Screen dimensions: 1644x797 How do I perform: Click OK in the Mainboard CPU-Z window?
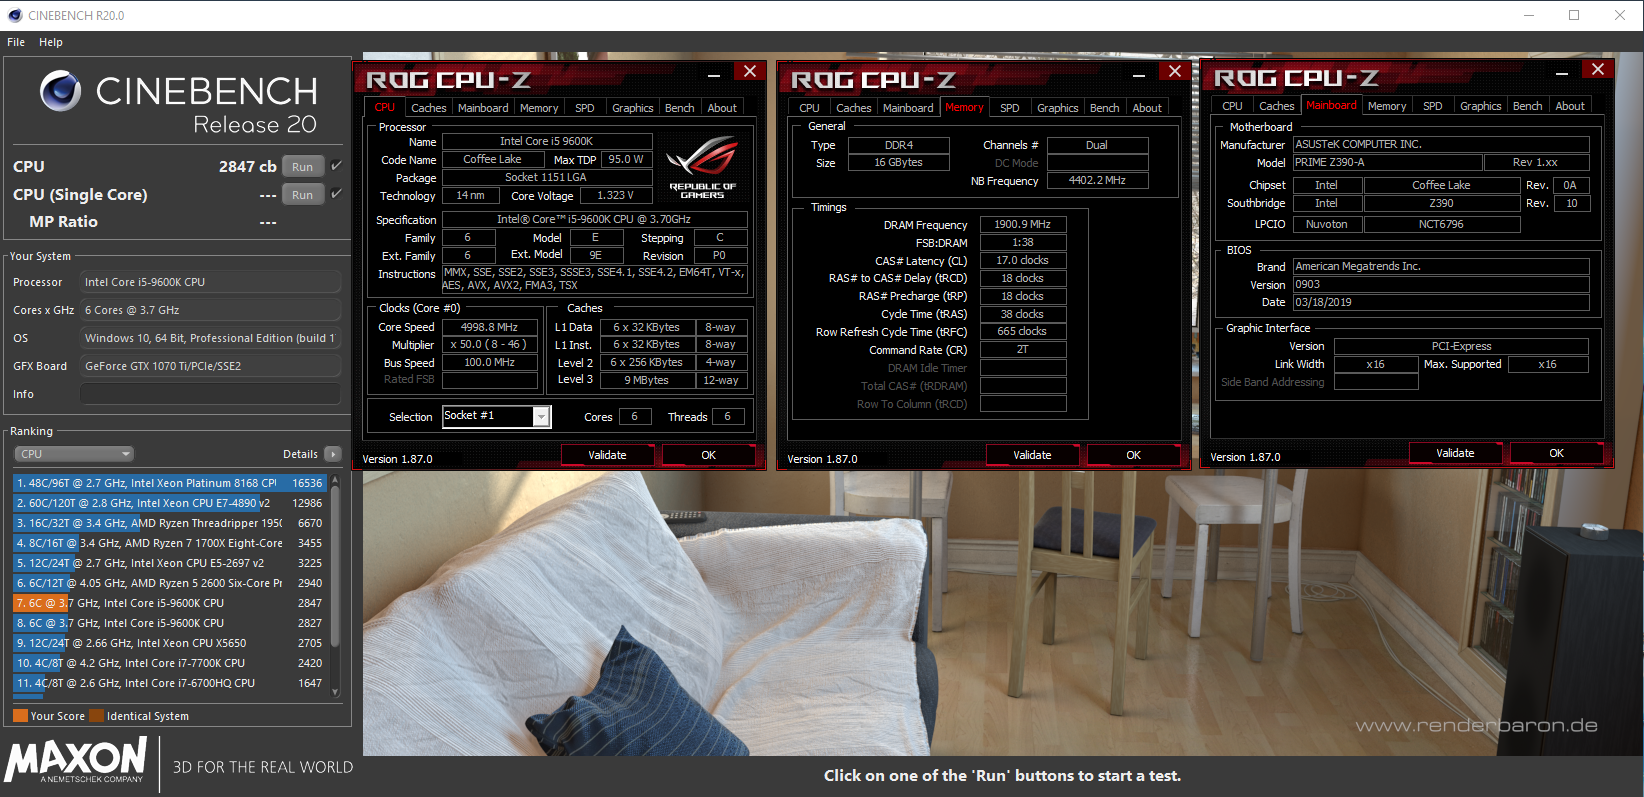pos(1556,453)
